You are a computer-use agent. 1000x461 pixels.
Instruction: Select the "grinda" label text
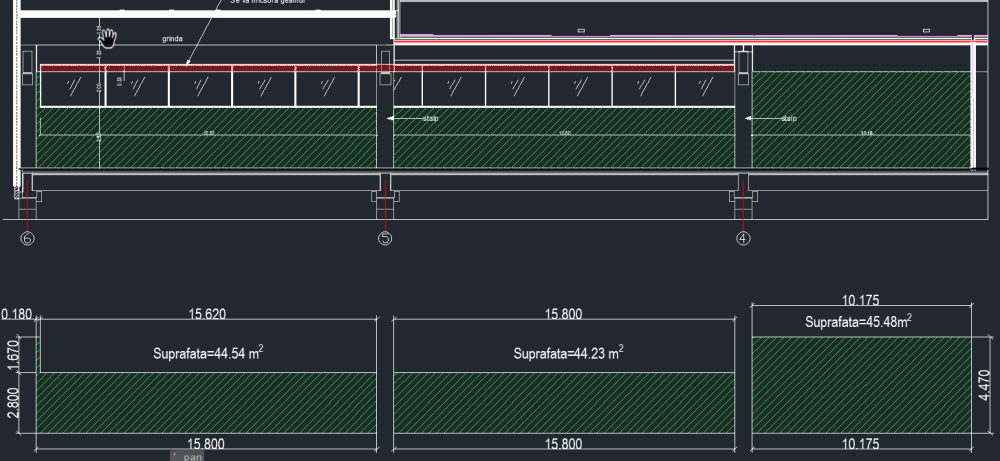172,39
